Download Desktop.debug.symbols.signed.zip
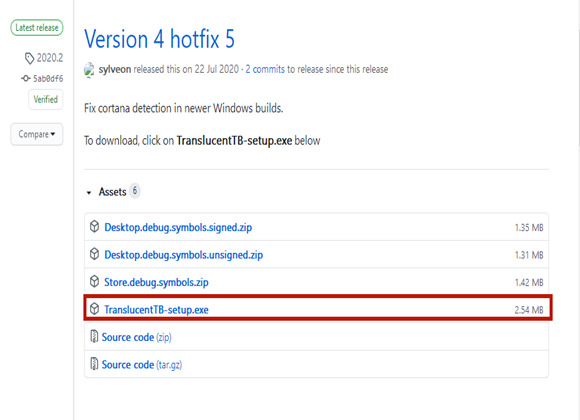Image resolution: width=580 pixels, height=420 pixels. pos(178,227)
